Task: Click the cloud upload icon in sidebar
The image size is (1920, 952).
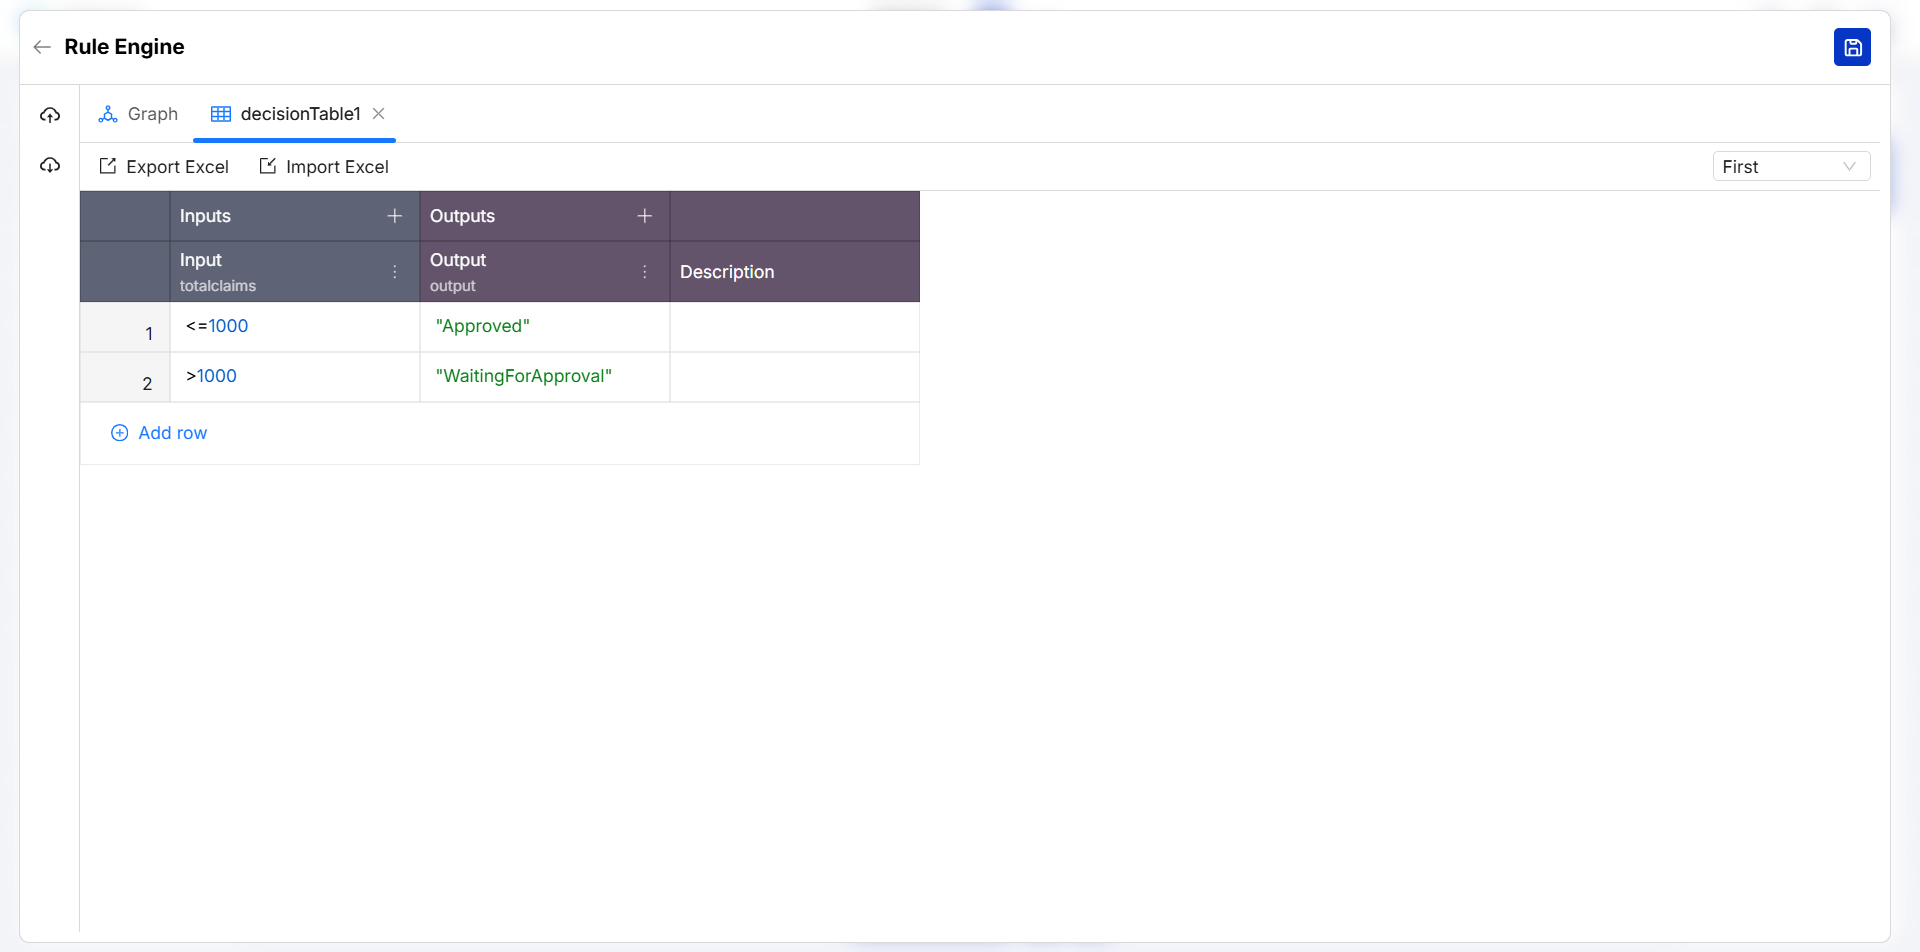Action: (x=50, y=115)
